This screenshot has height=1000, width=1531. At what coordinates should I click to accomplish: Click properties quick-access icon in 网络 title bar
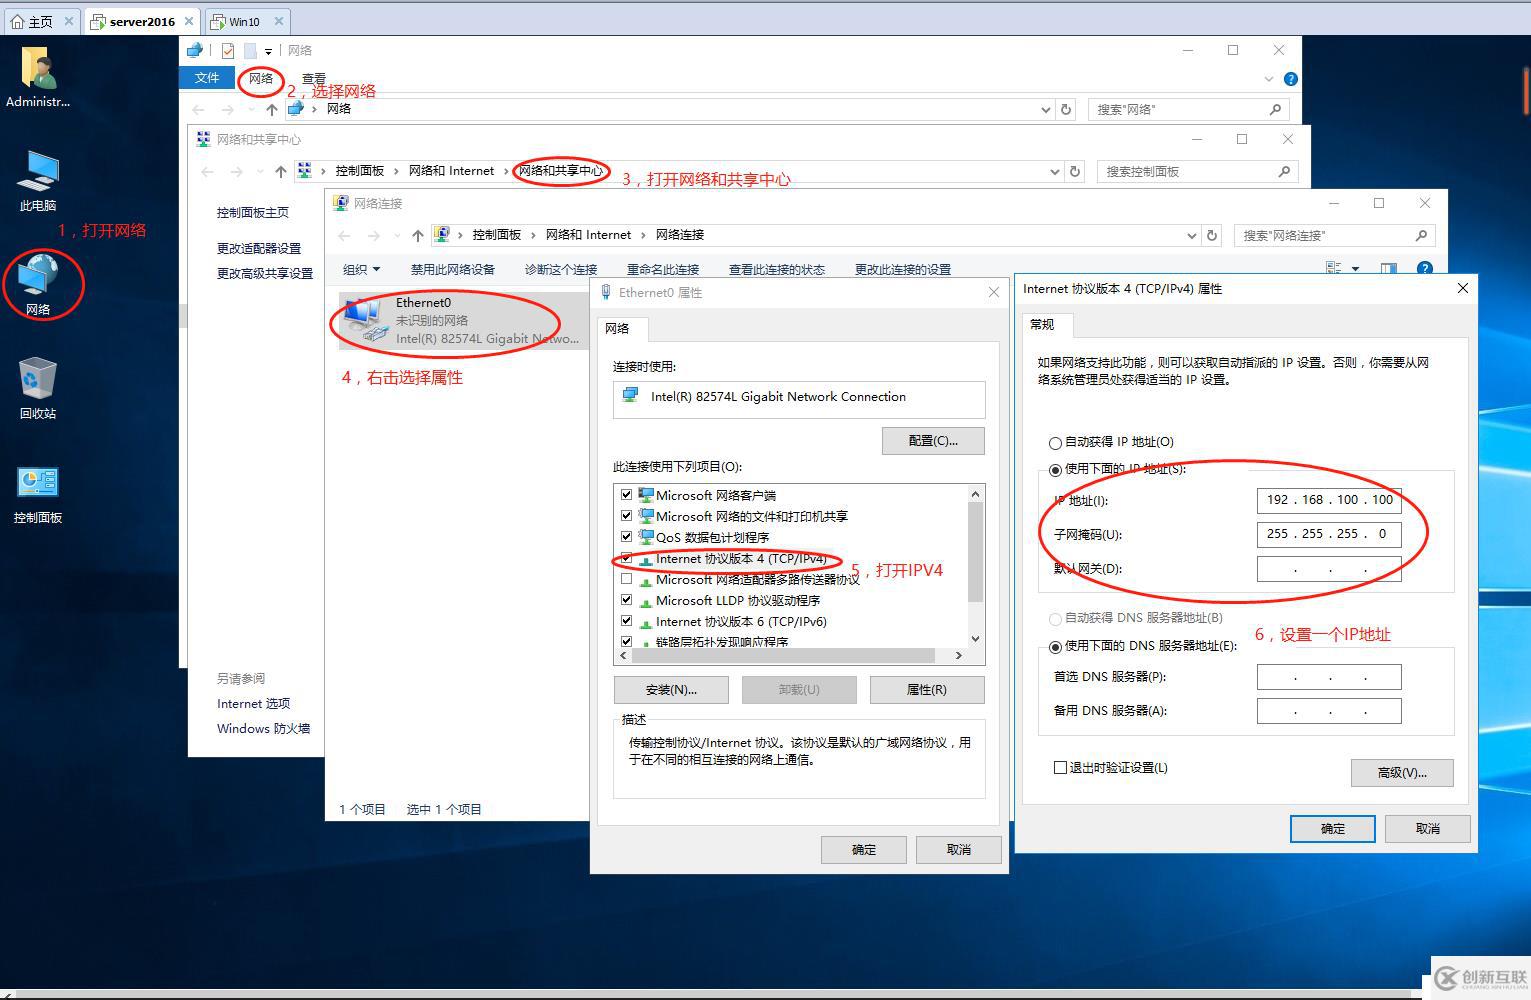click(x=228, y=50)
